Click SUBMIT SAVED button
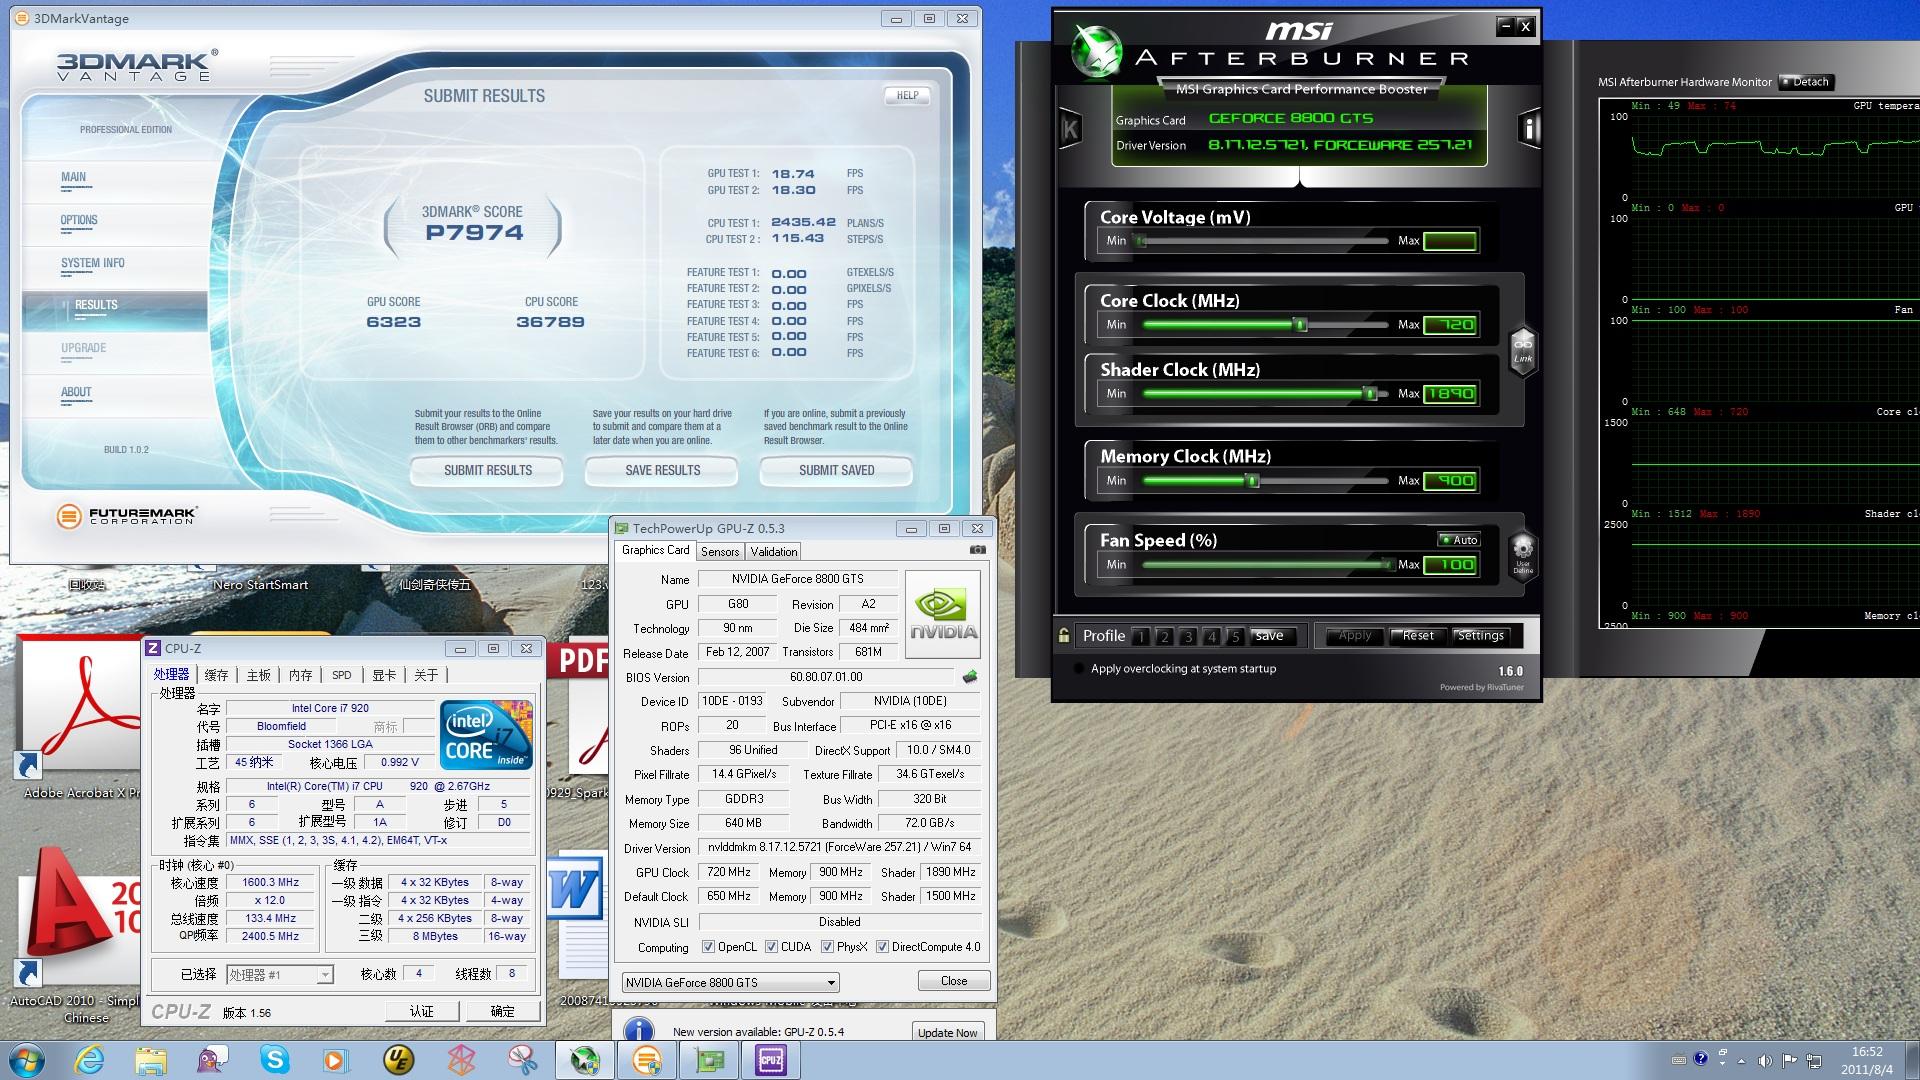This screenshot has height=1080, width=1920. coord(836,470)
